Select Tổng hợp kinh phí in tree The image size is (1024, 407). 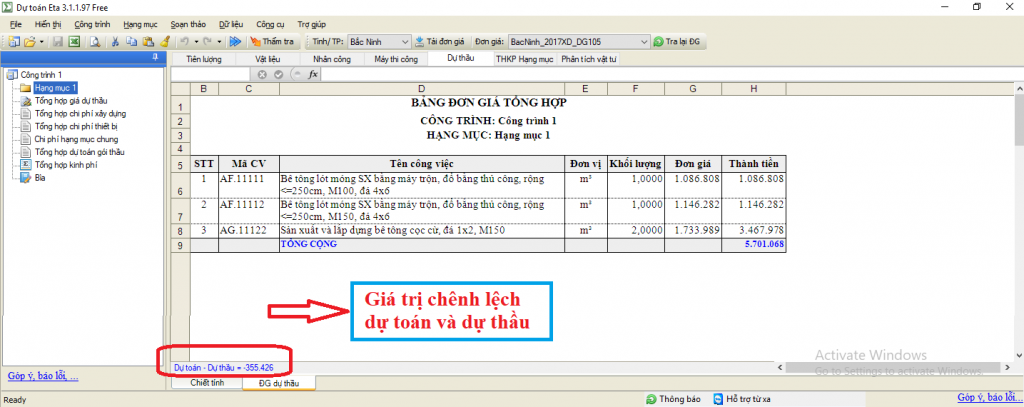pyautogui.click(x=66, y=165)
